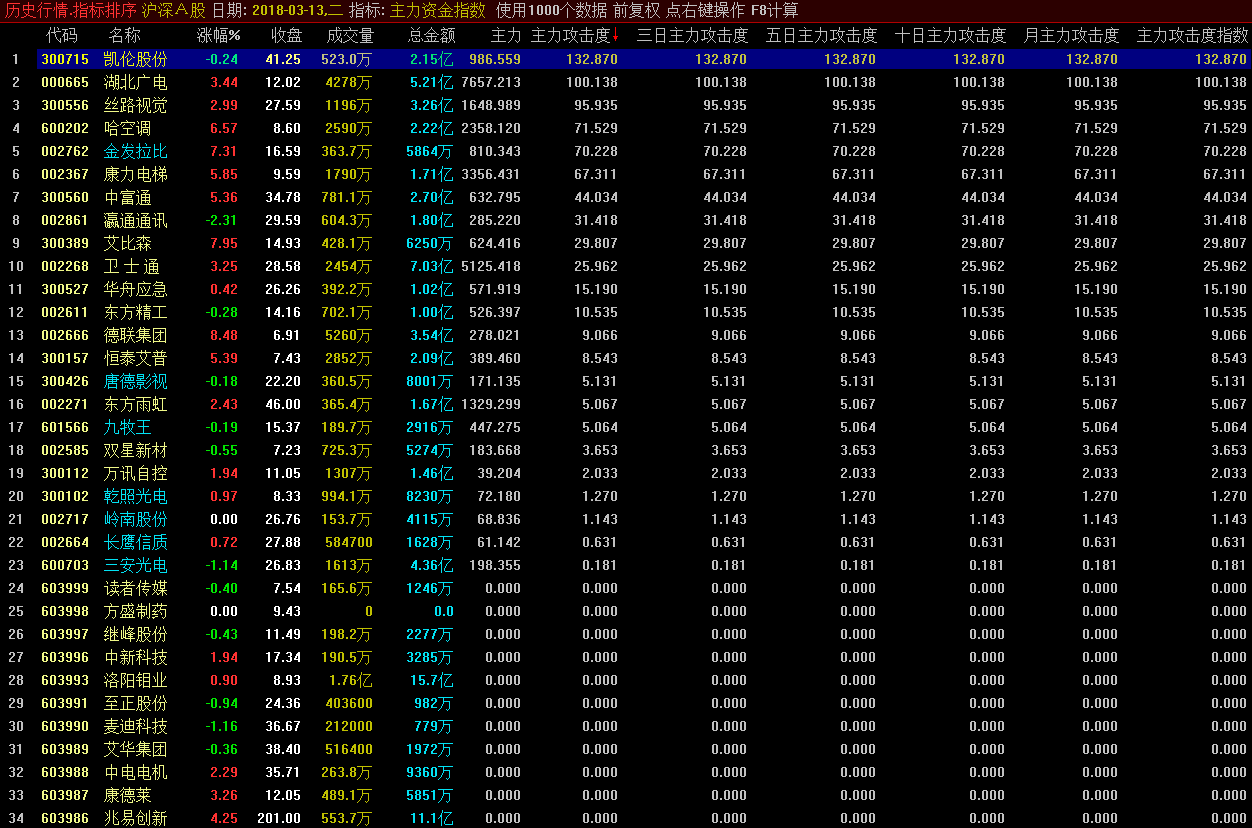Select stock 中电电机
The width and height of the screenshot is (1252, 828).
click(136, 772)
